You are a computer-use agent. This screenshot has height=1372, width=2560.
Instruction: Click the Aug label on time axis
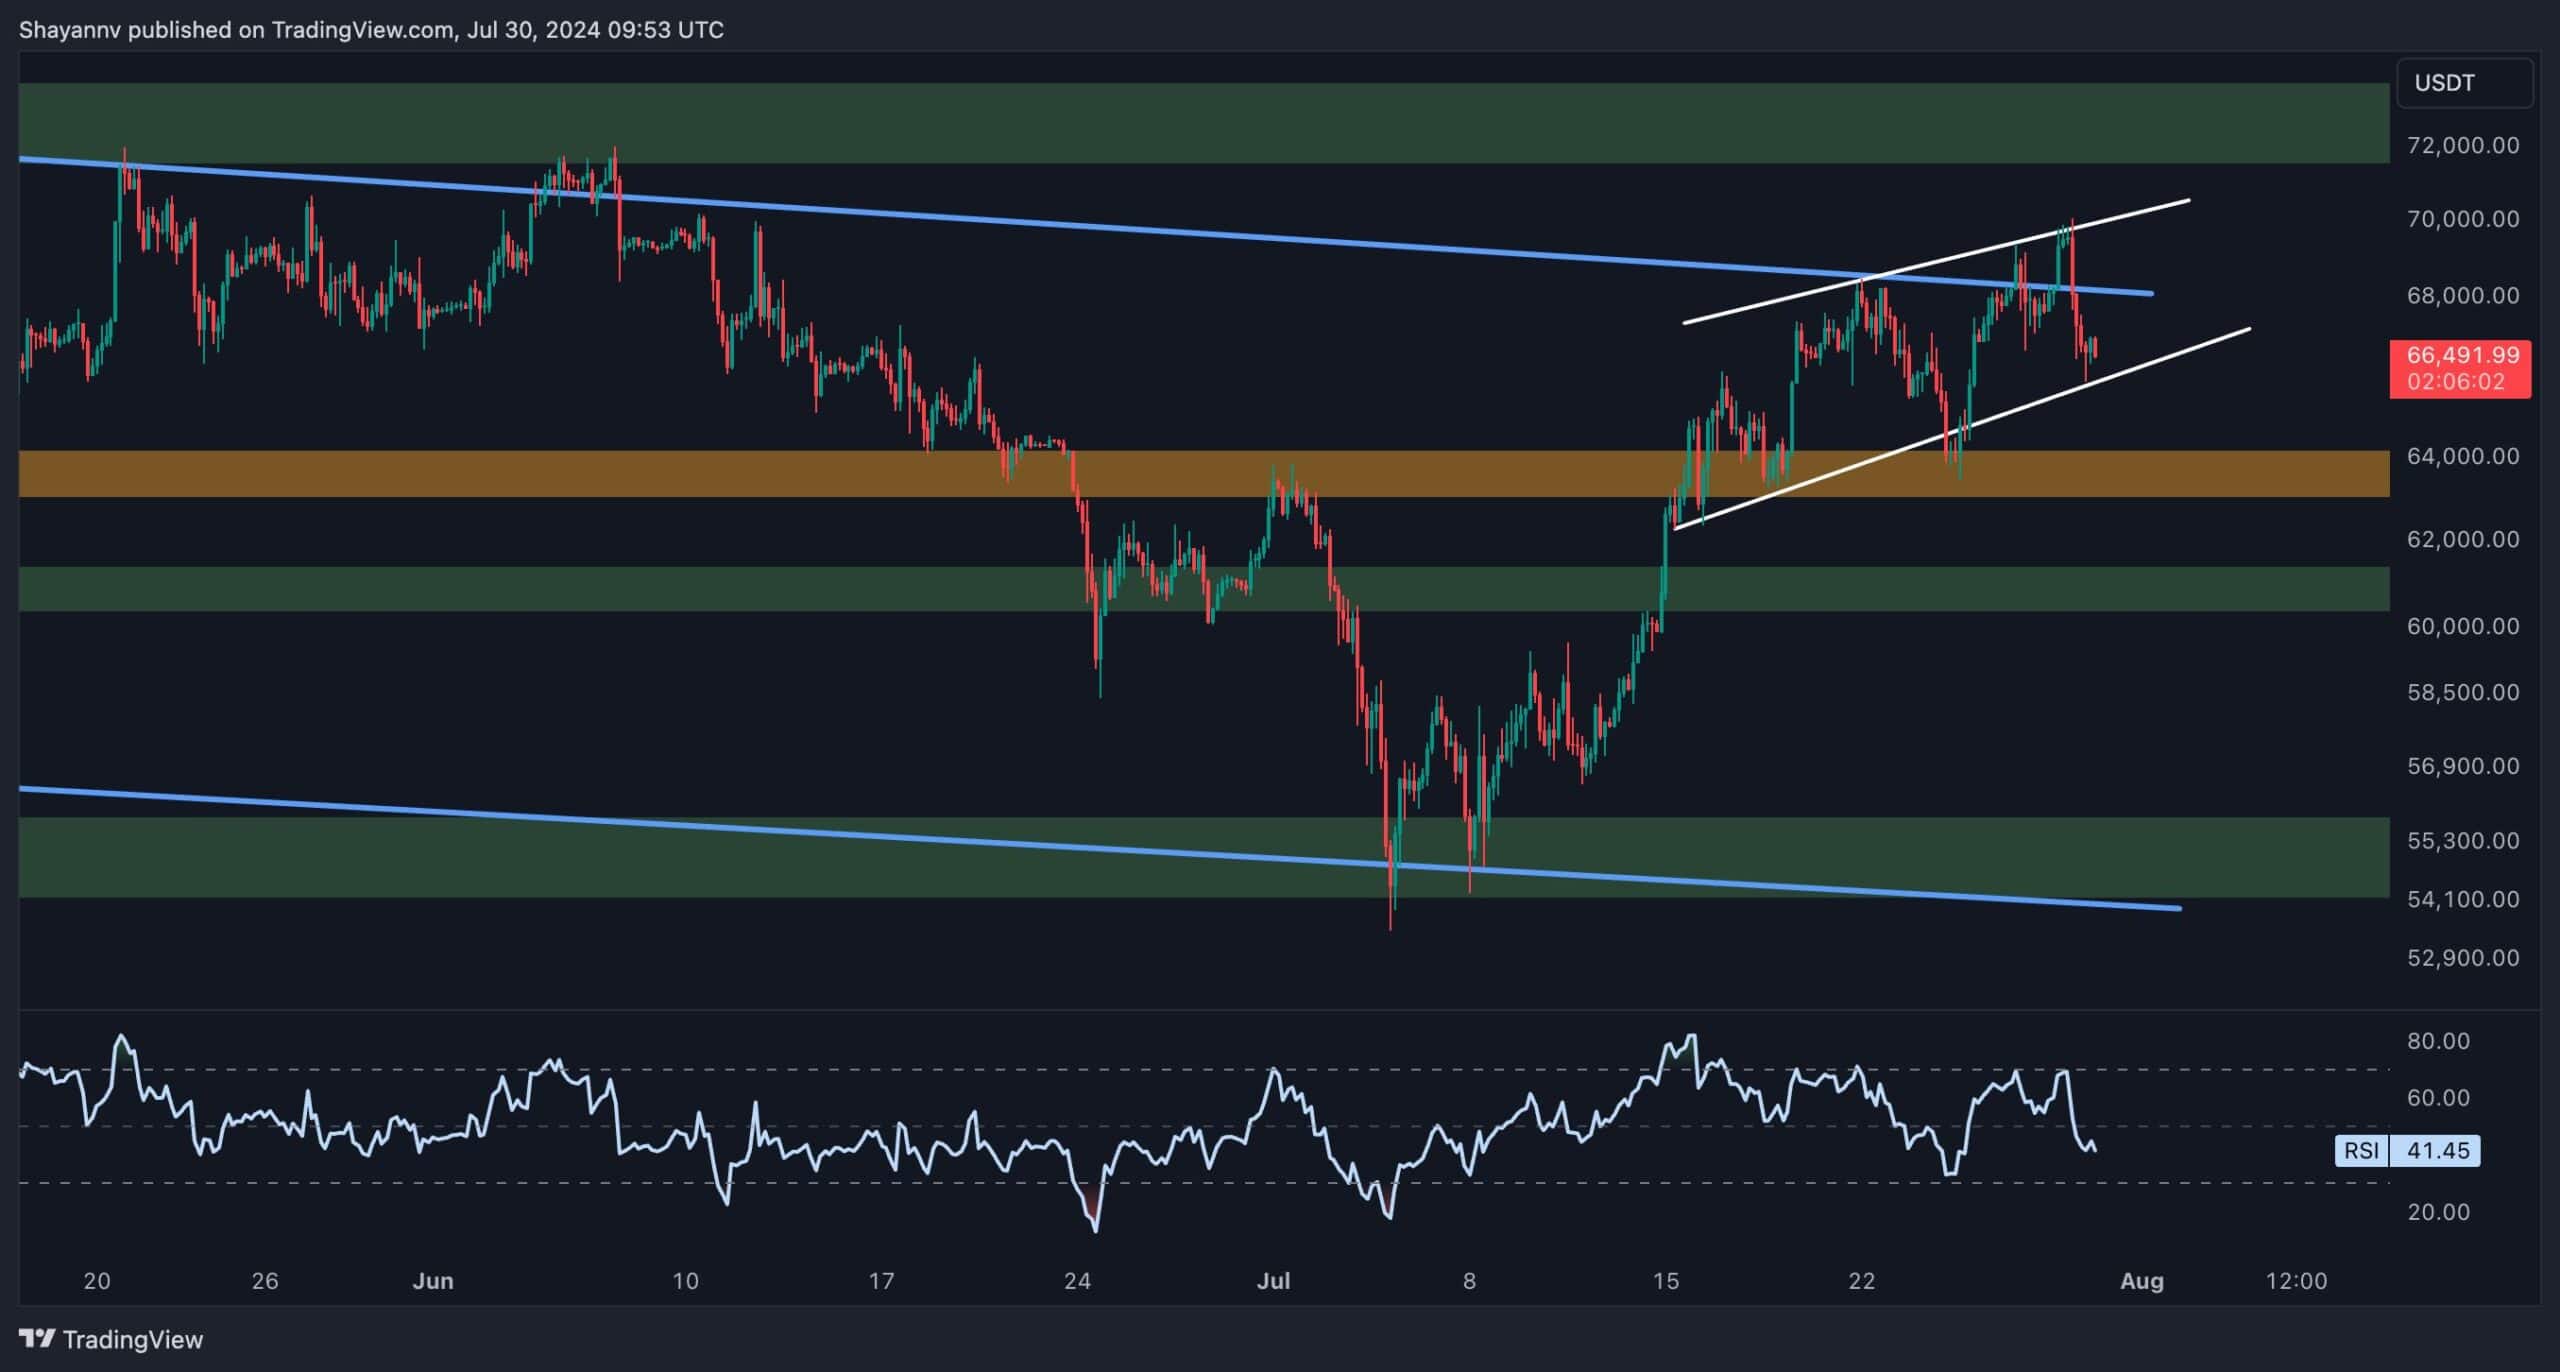click(2141, 1281)
